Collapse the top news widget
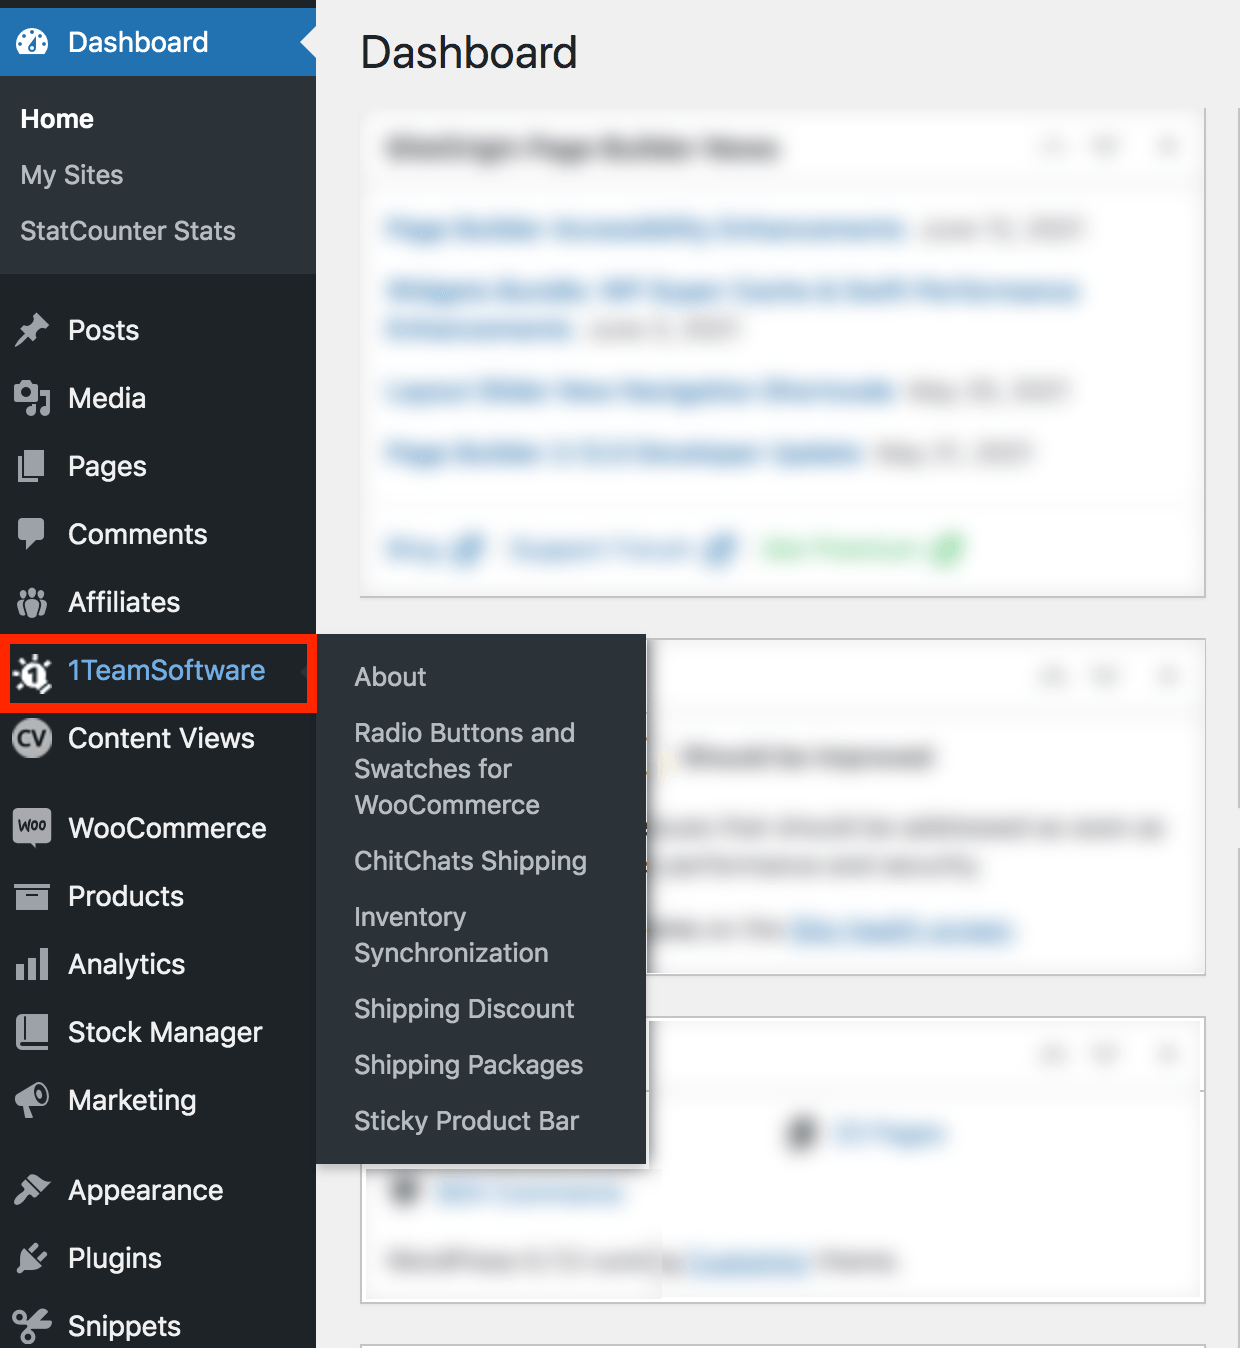 click(x=1167, y=146)
